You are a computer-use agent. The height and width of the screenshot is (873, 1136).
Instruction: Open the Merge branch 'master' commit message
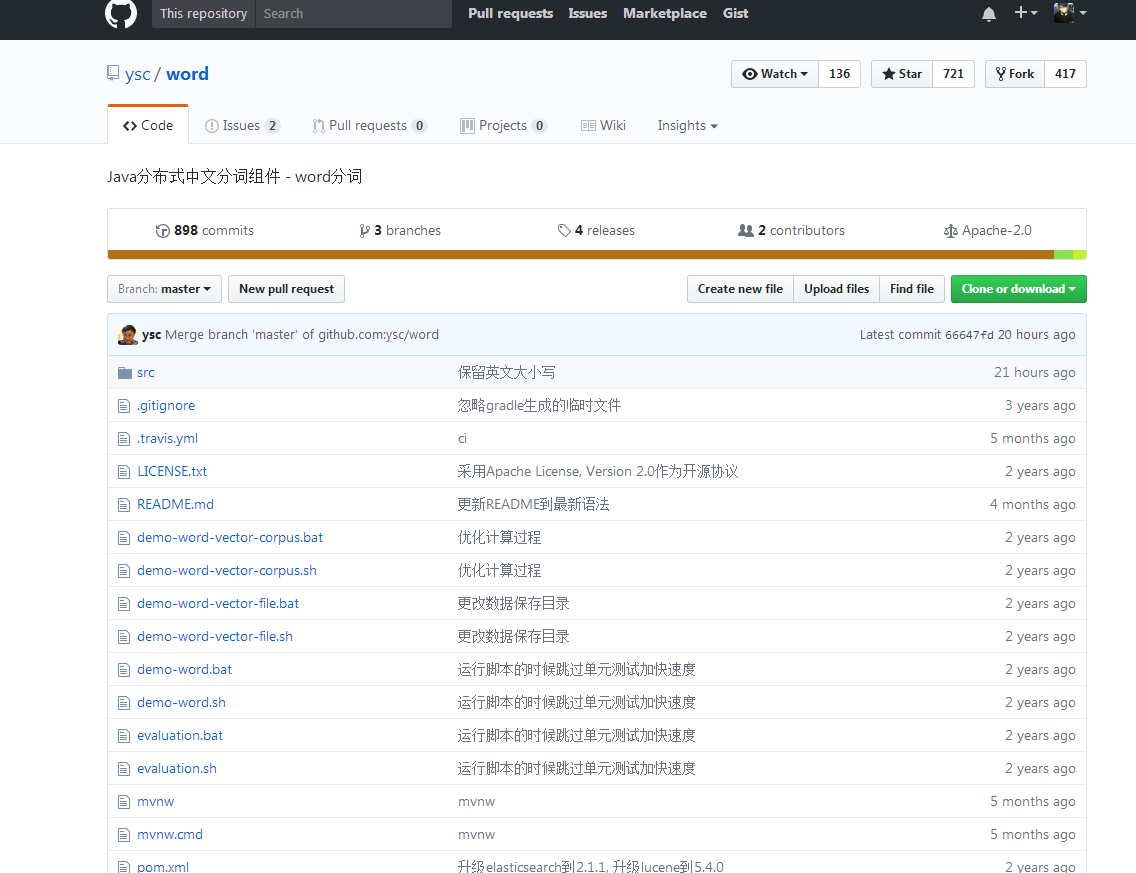tap(302, 335)
